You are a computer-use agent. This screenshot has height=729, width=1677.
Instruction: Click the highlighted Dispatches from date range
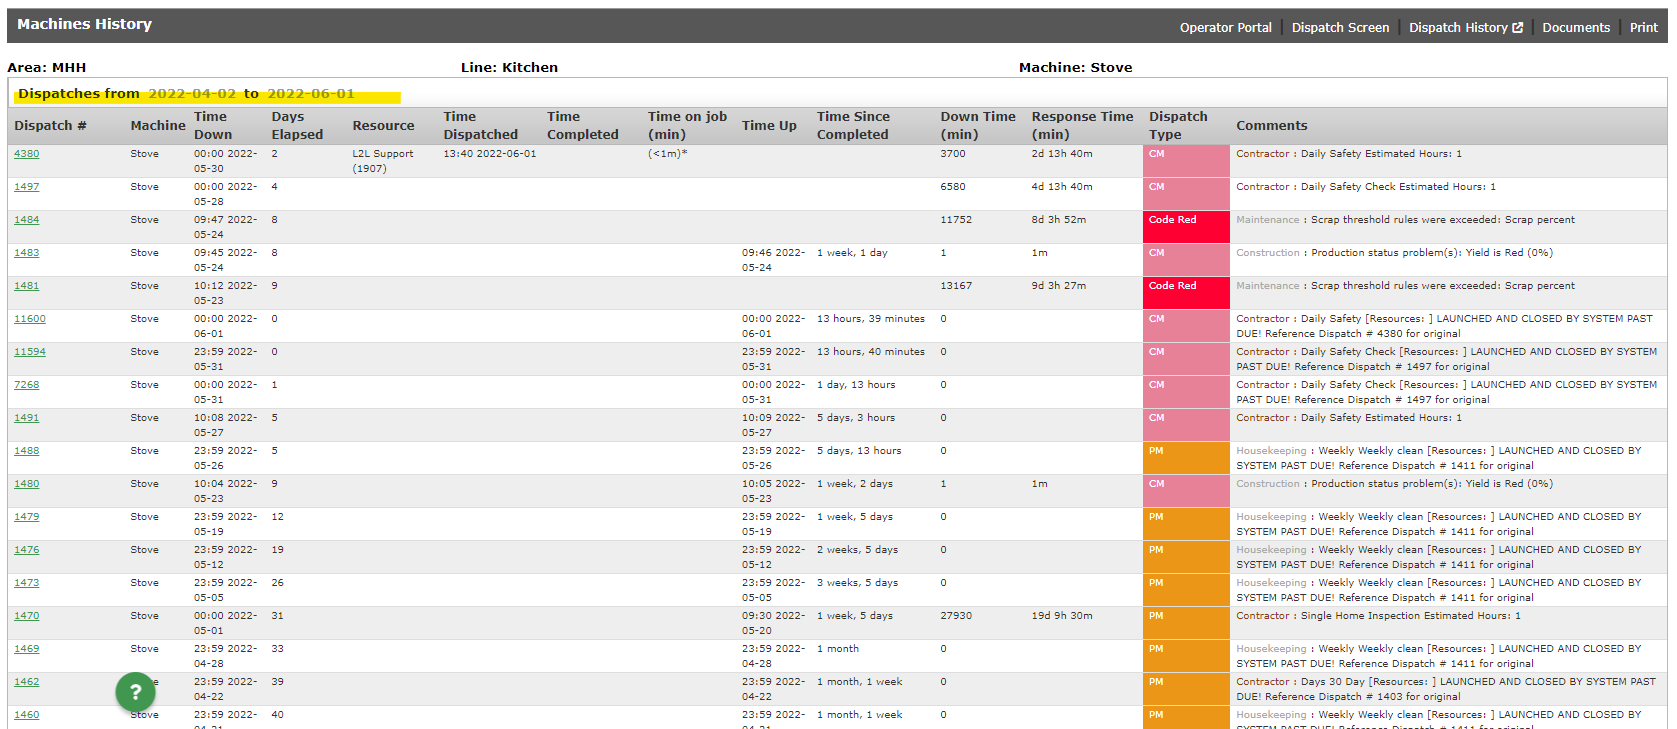pyautogui.click(x=206, y=94)
